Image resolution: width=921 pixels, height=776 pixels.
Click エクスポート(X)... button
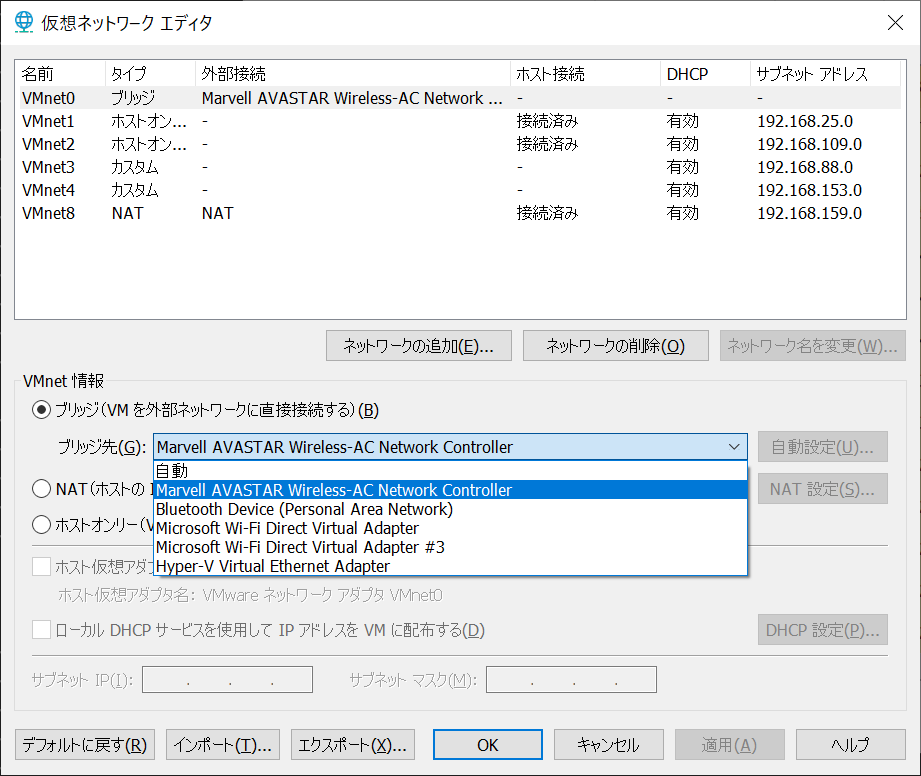click(353, 745)
